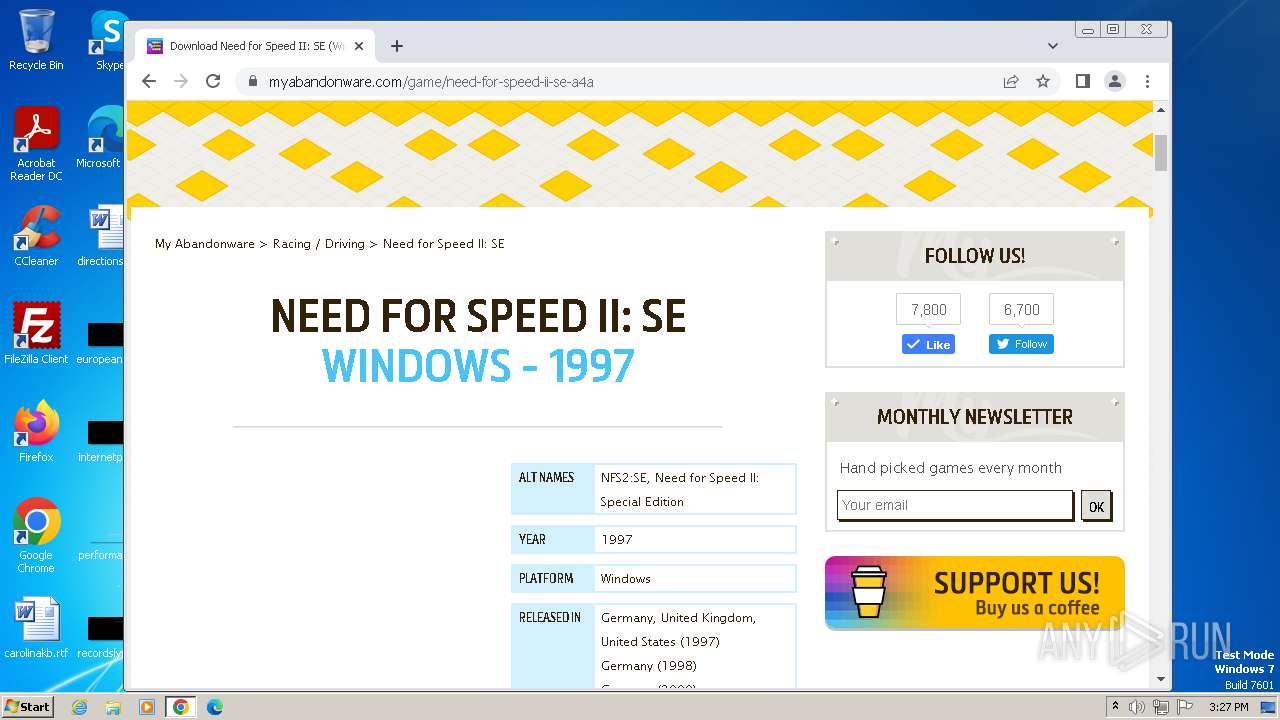Open Acrobat Reader DC shortcut
This screenshot has height=720, width=1280.
(36, 144)
